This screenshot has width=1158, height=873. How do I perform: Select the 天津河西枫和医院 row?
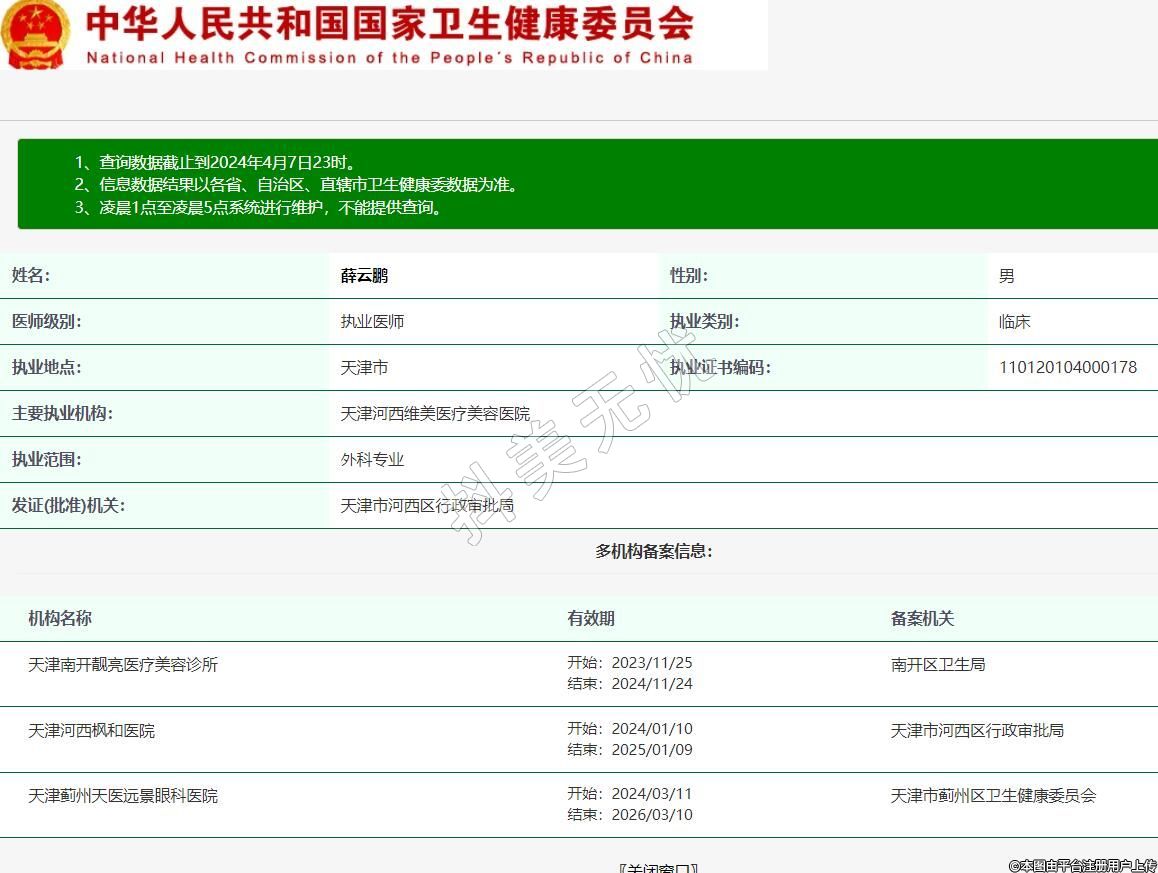coord(92,730)
